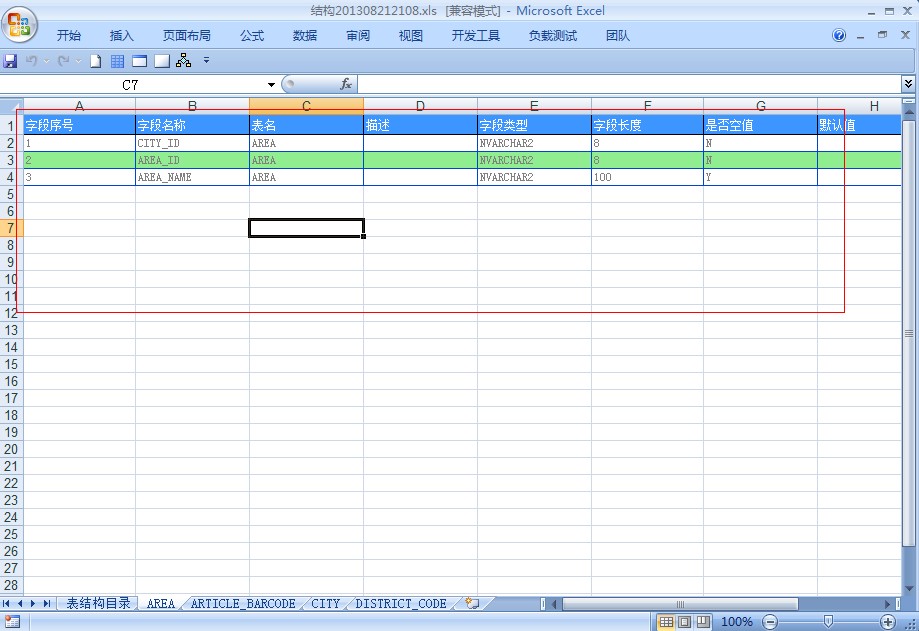Image resolution: width=919 pixels, height=631 pixels.
Task: Open the Office button menu
Action: point(19,25)
